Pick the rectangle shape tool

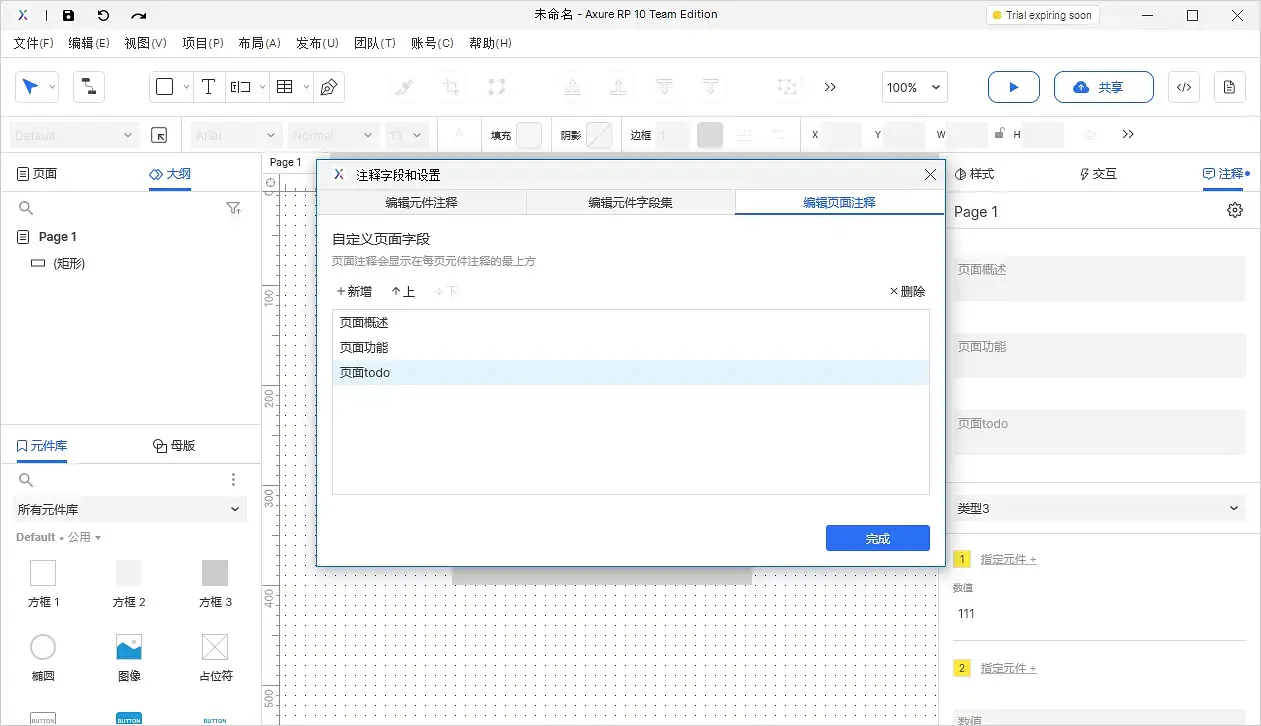pos(164,87)
